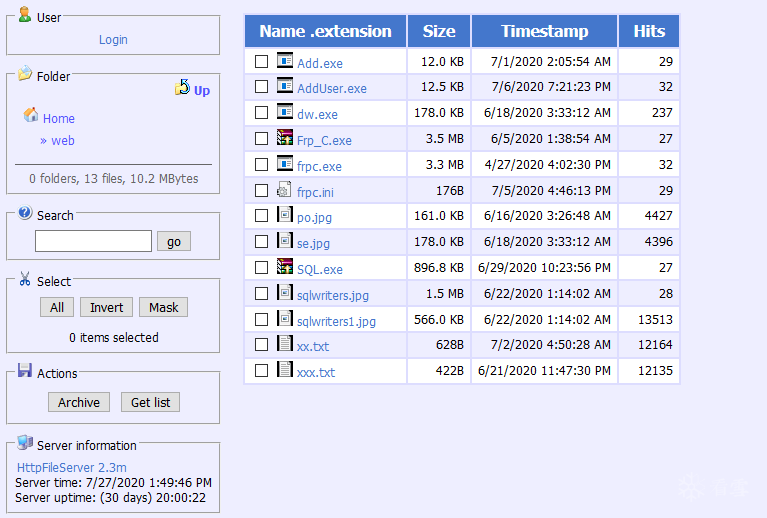This screenshot has width=767, height=518.
Task: Click the Frp_C.exe file icon
Action: point(285,138)
